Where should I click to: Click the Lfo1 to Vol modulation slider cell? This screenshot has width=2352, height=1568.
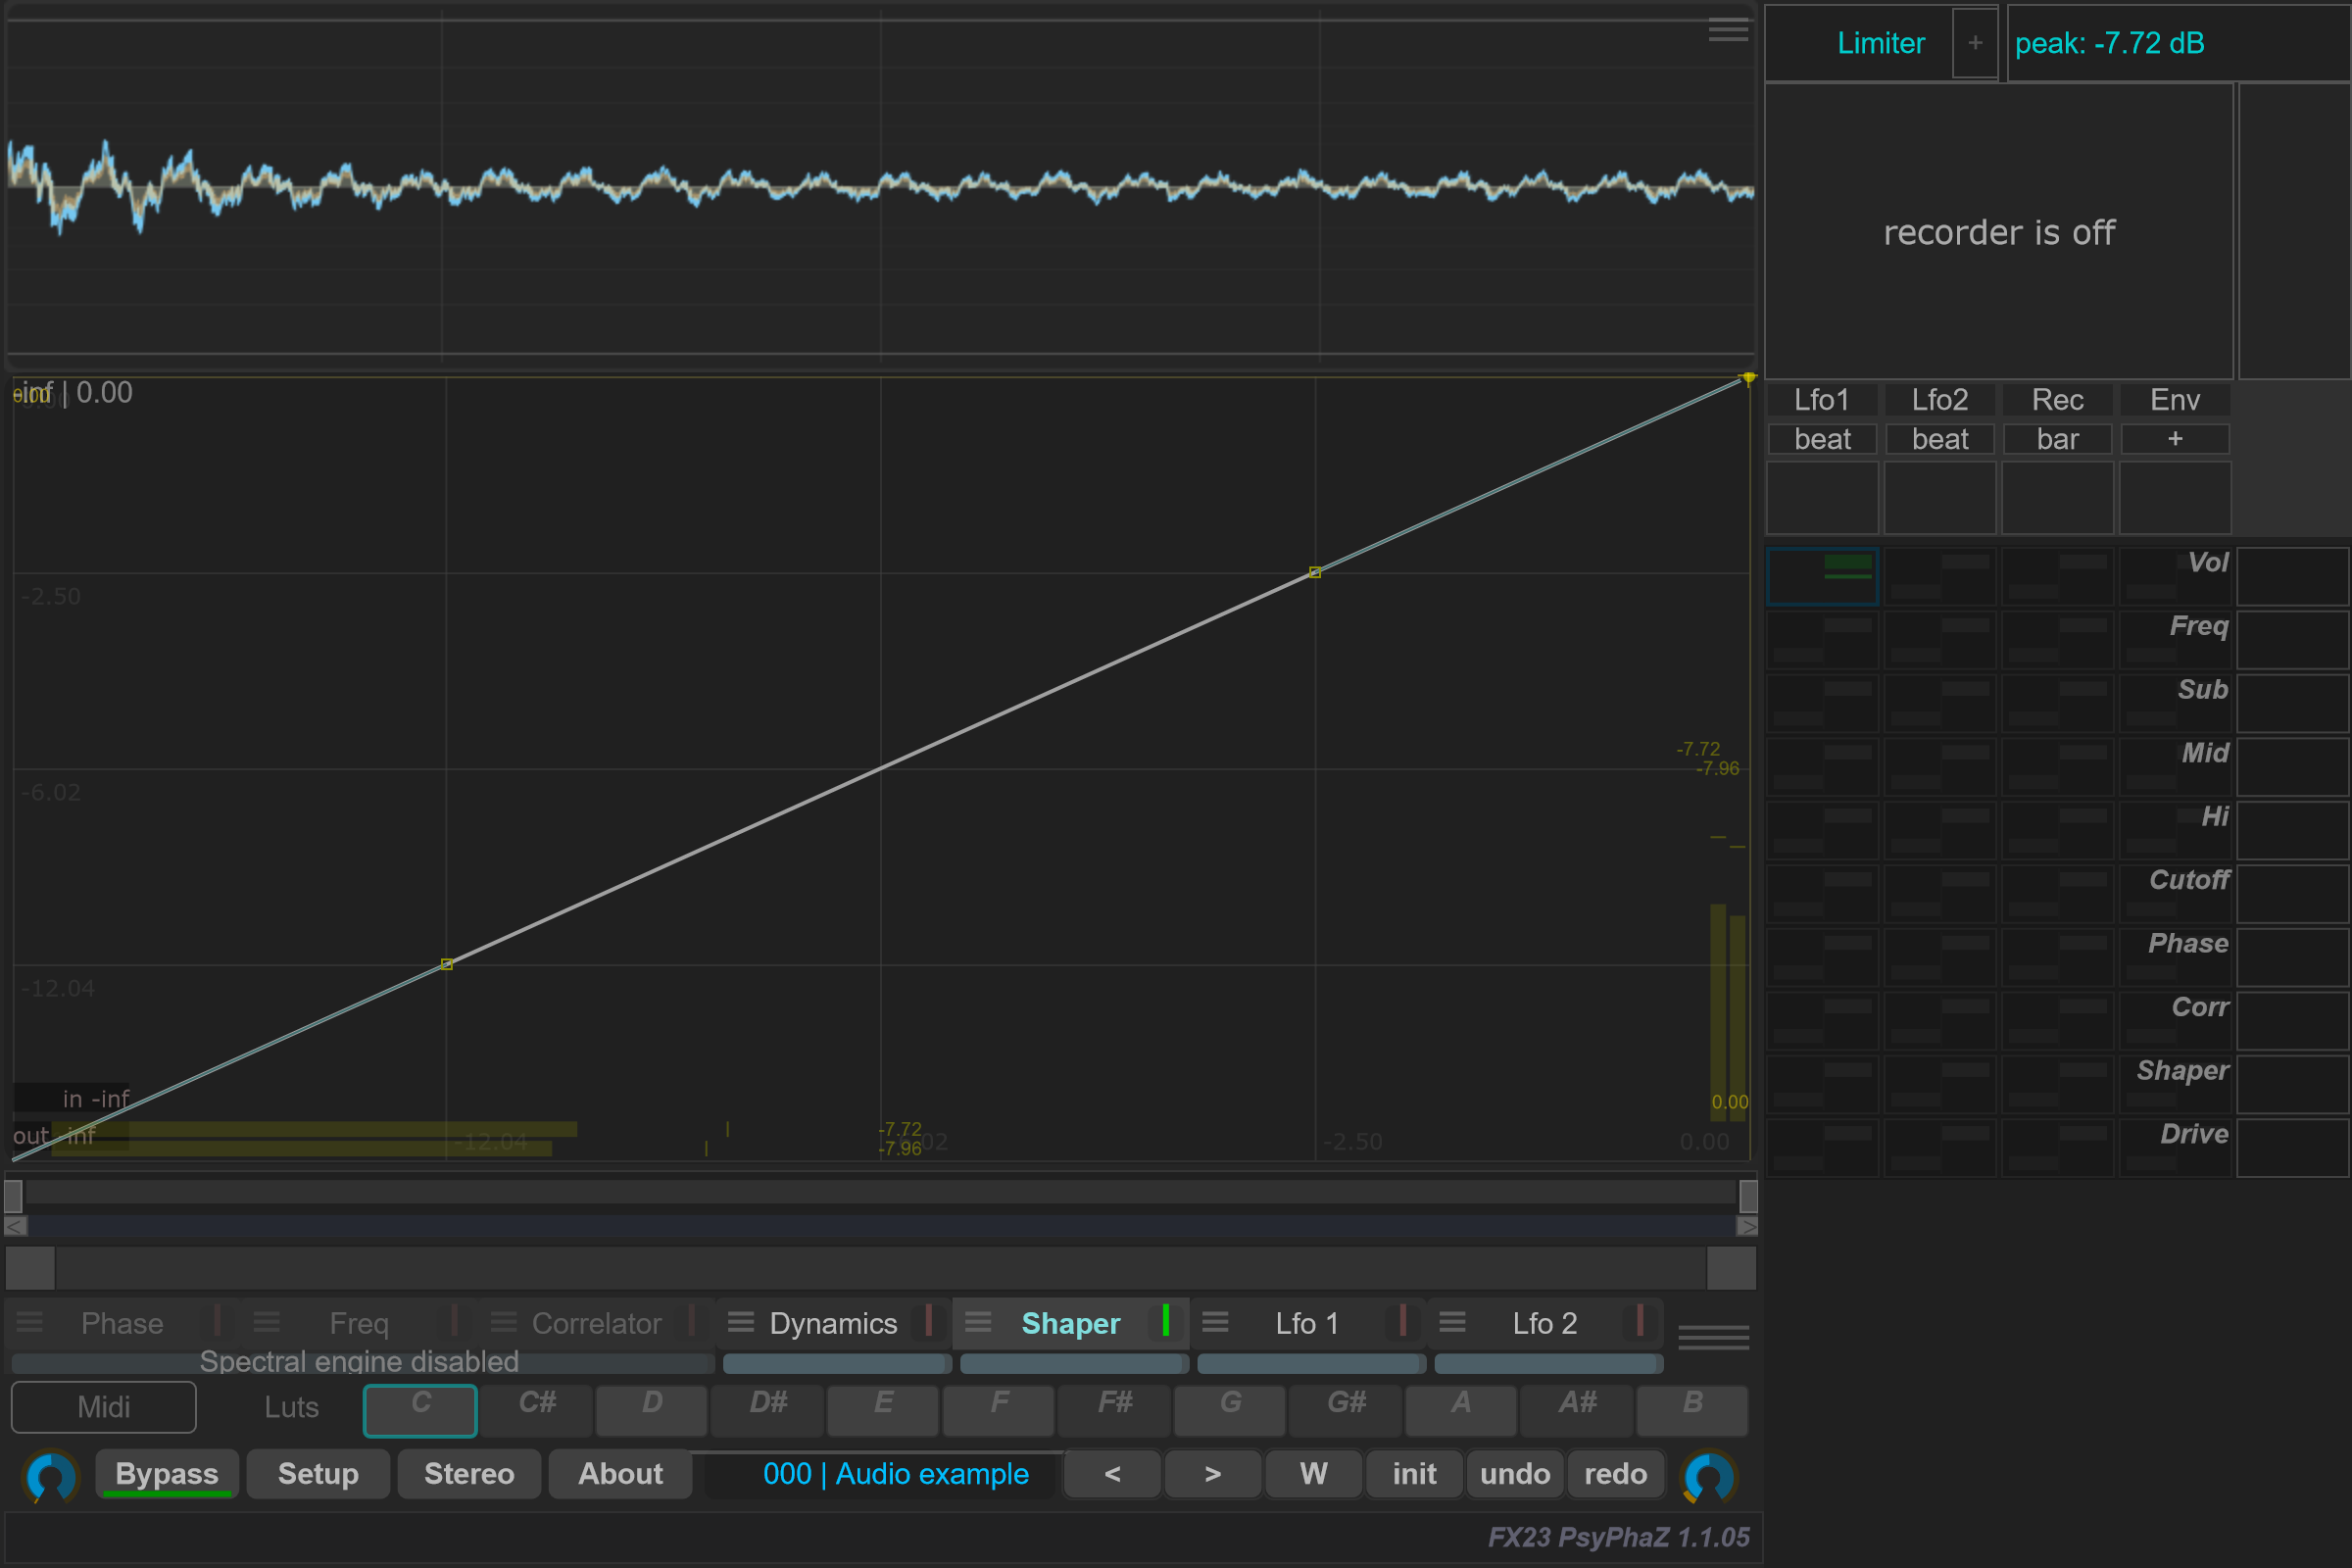click(x=1822, y=576)
